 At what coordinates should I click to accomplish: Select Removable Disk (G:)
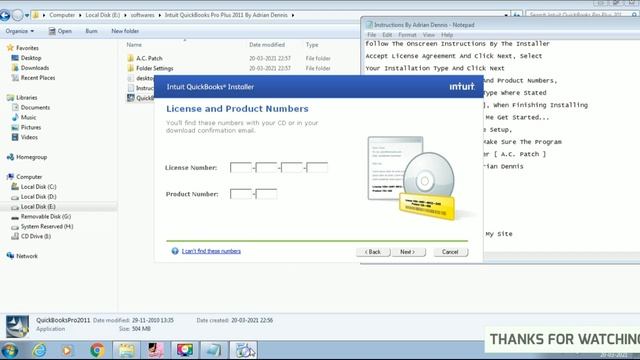pyautogui.click(x=46, y=216)
